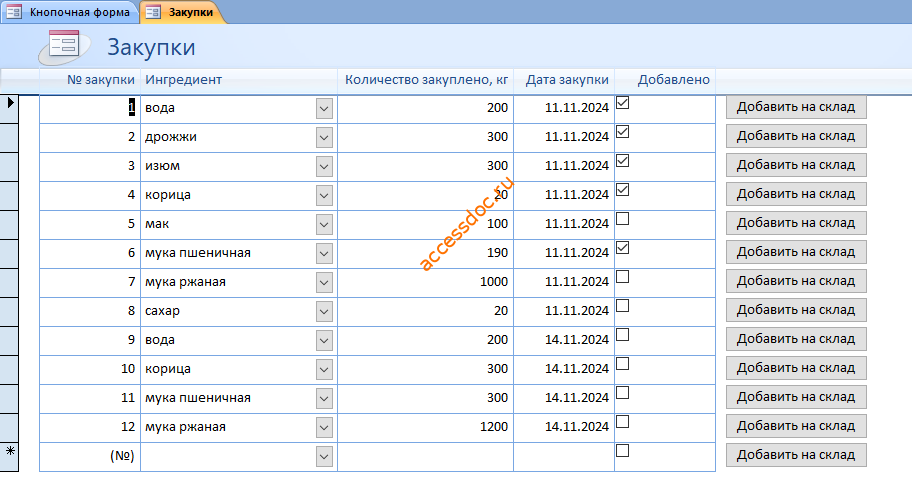912x487 pixels.
Task: Tick the Добавлено checkbox in the new record row
Action: tap(622, 451)
